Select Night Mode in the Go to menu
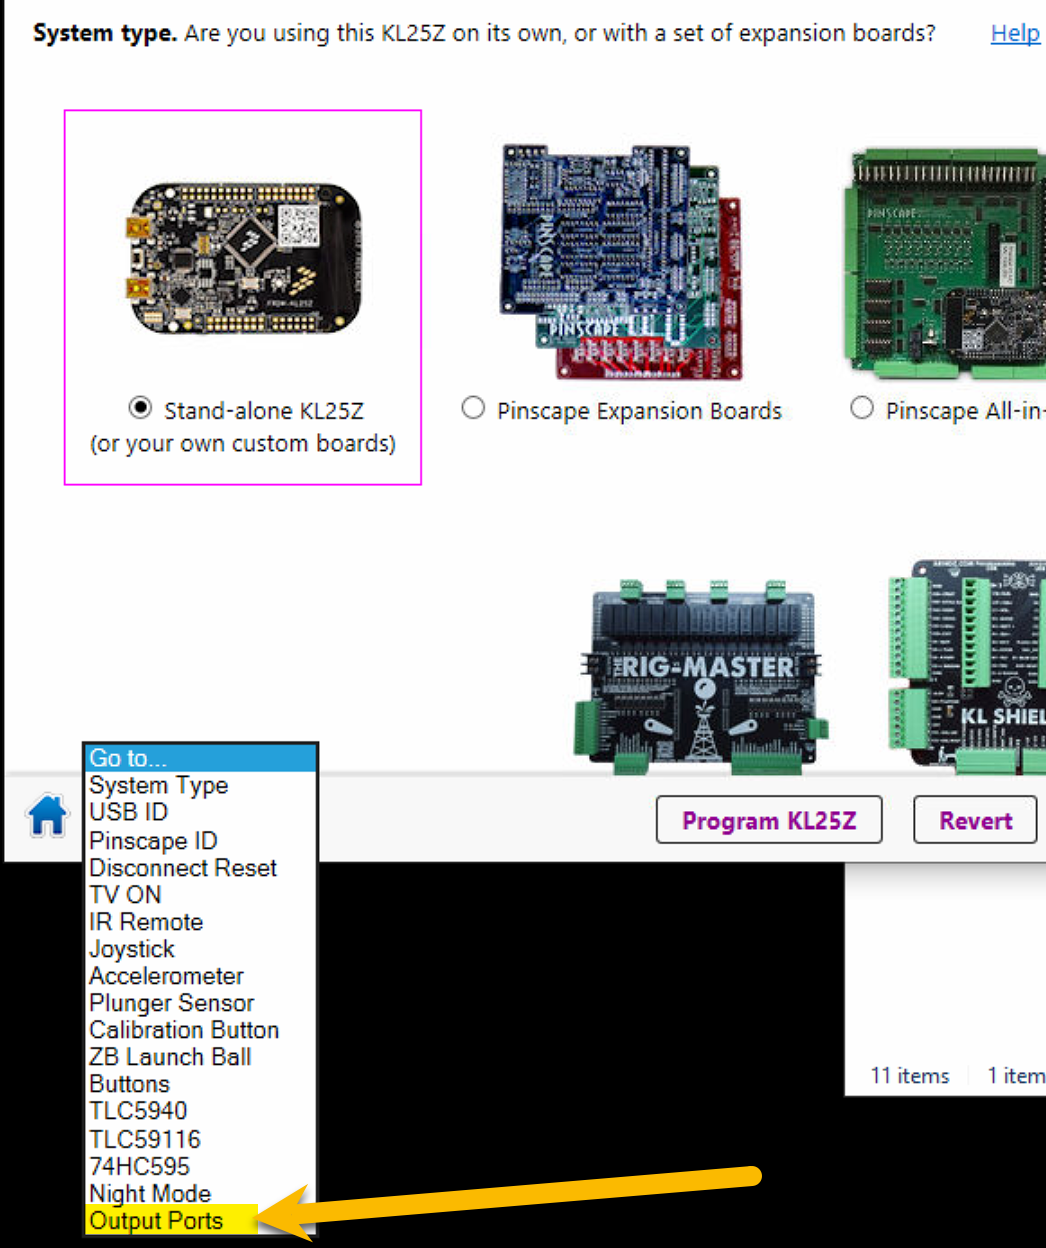 click(150, 1194)
